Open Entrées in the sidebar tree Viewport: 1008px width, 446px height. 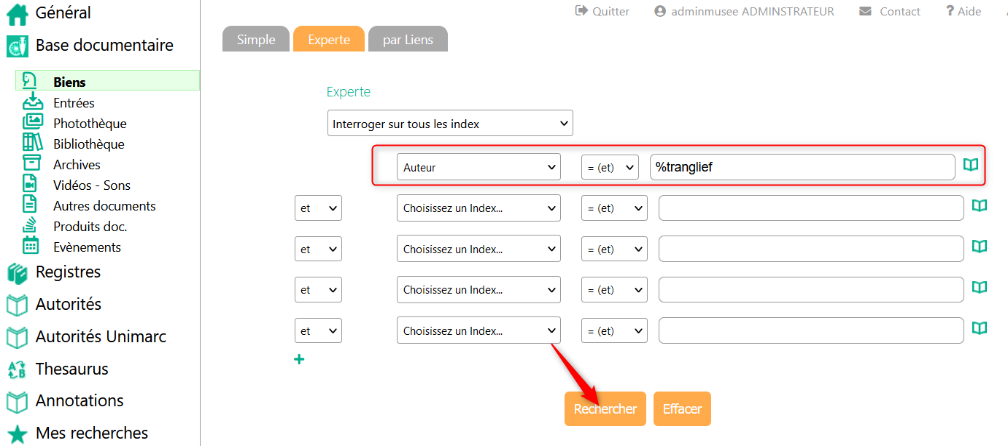(x=74, y=103)
